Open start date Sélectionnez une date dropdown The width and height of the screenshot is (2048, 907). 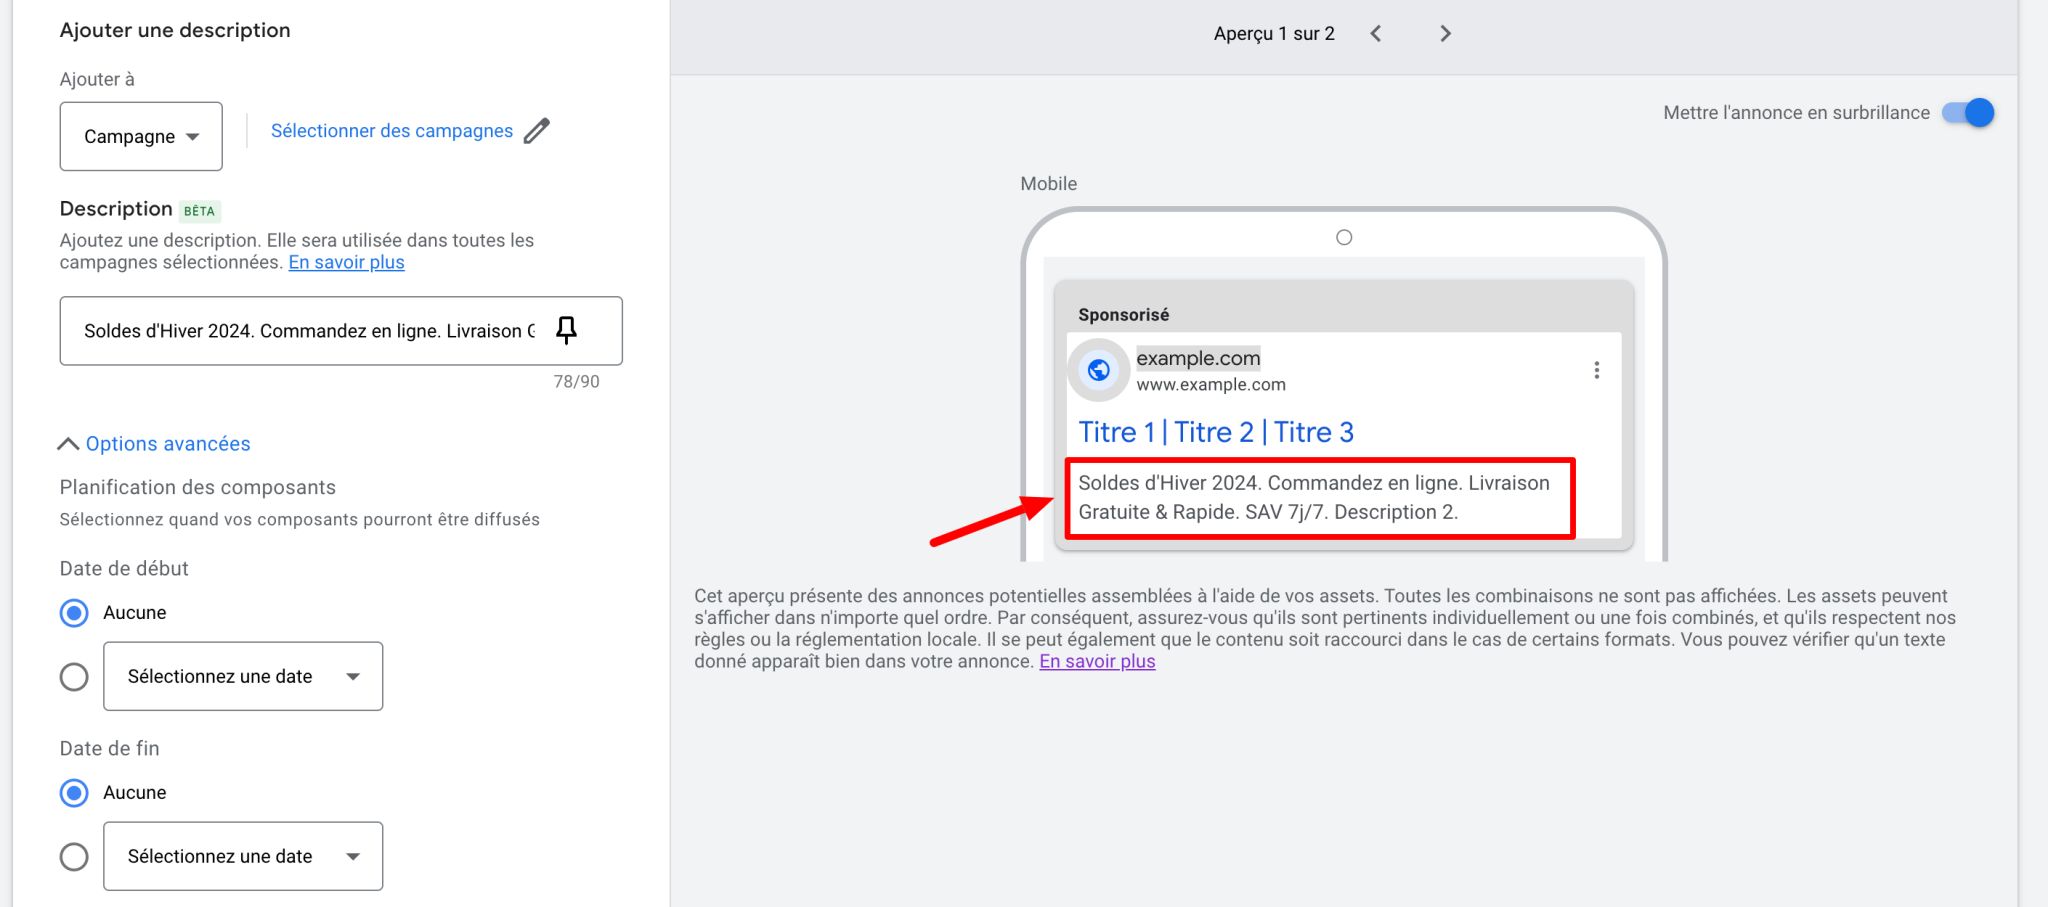pos(243,677)
